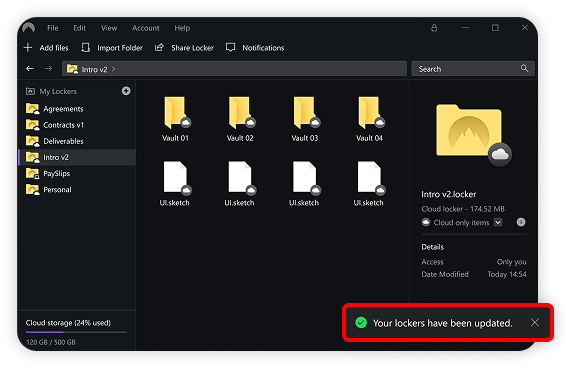The width and height of the screenshot is (571, 368).
Task: Open the File menu
Action: tap(52, 28)
